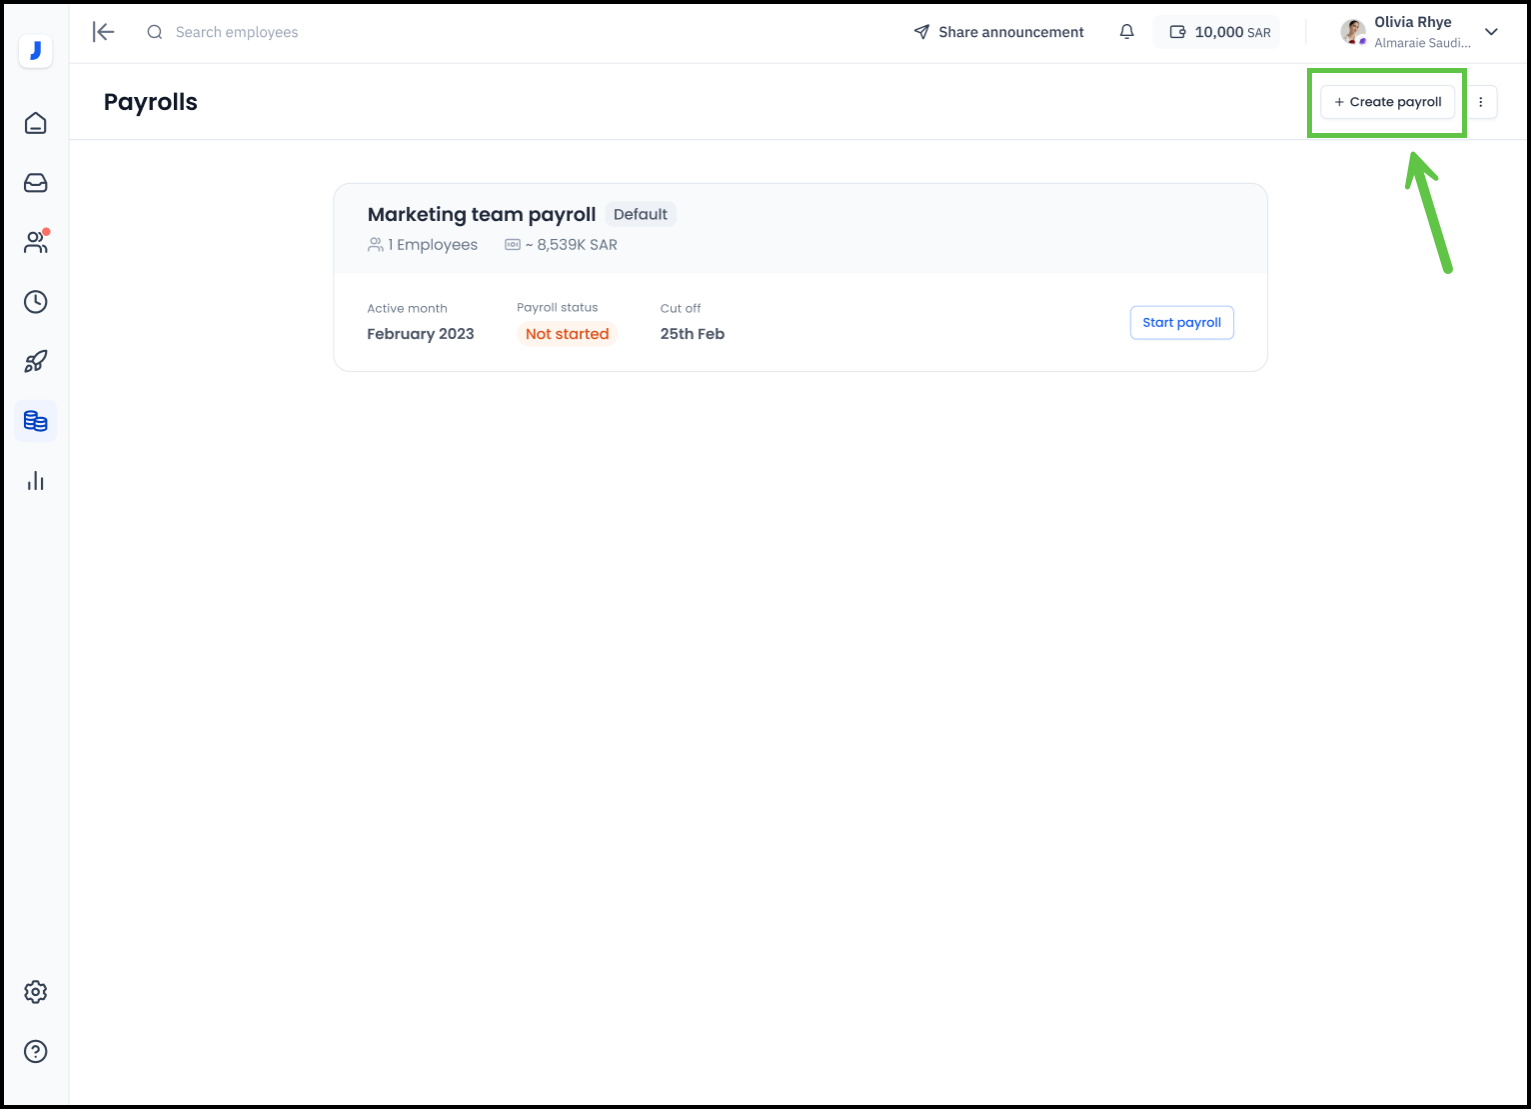Open the Reports bar chart icon
This screenshot has height=1109, width=1531.
click(36, 481)
